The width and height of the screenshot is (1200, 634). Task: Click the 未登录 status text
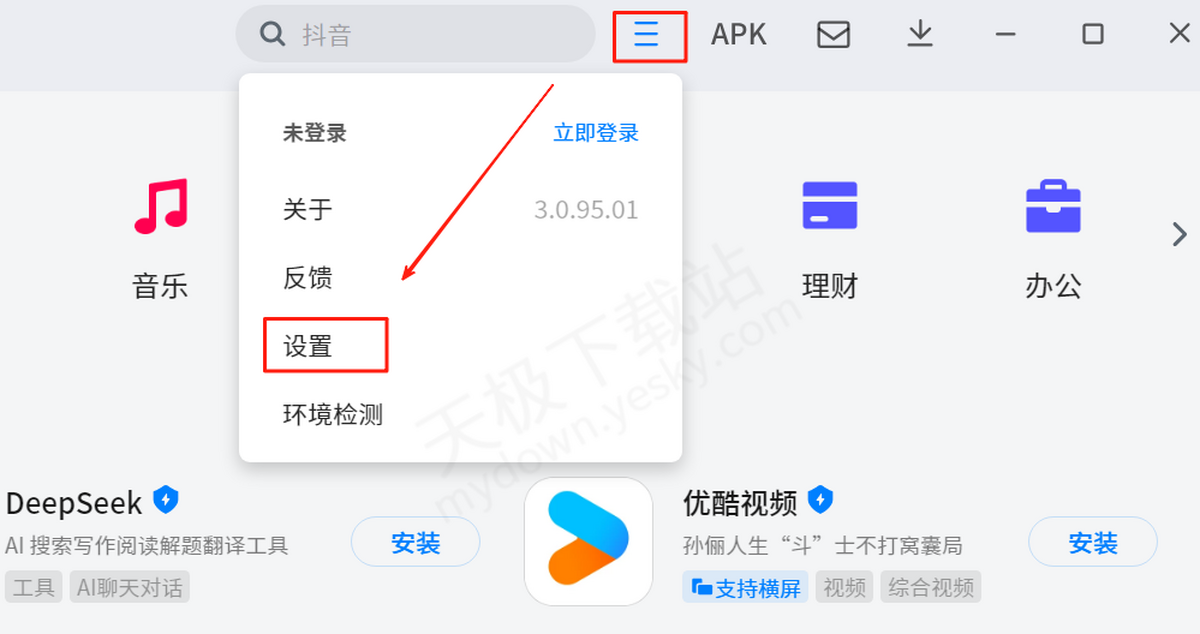pos(314,133)
